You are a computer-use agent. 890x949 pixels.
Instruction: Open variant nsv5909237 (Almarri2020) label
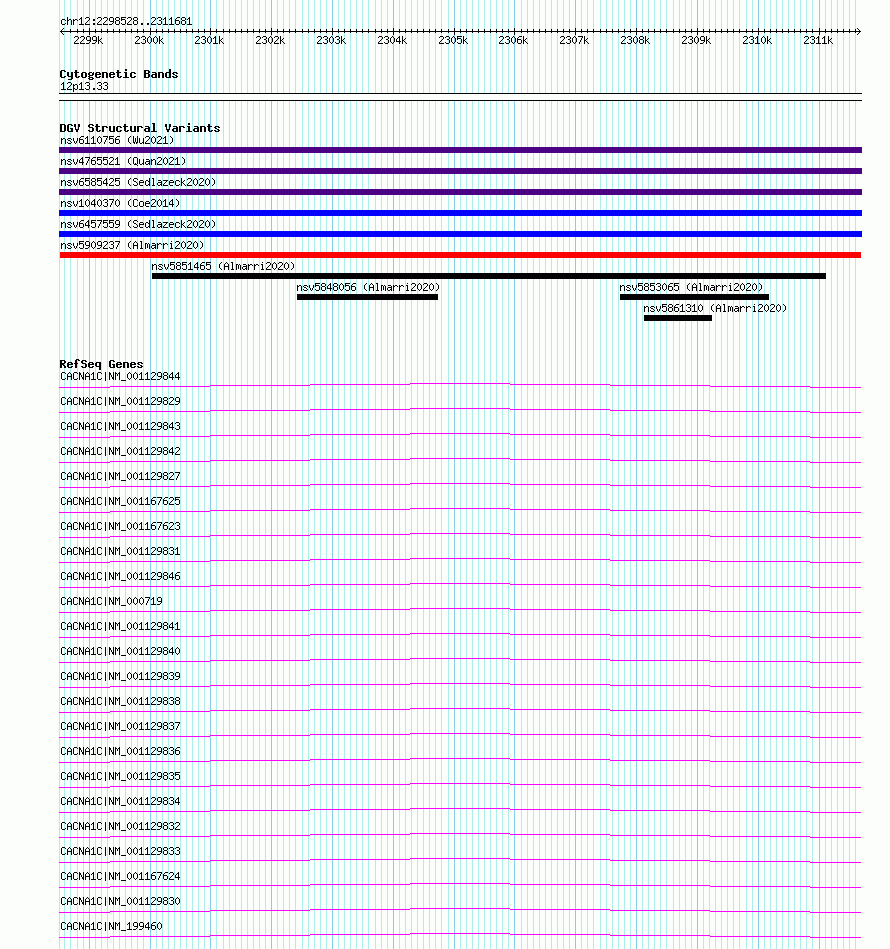[x=132, y=245]
